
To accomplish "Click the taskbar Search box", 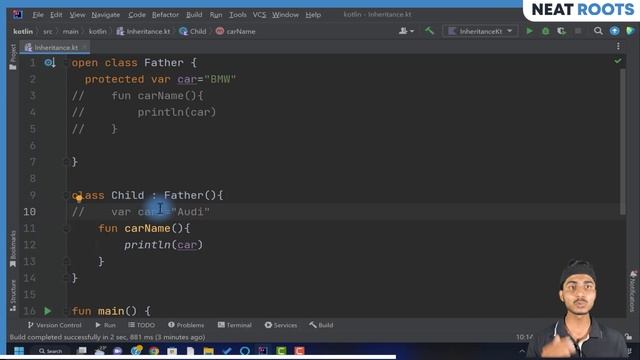I will (x=51, y=351).
